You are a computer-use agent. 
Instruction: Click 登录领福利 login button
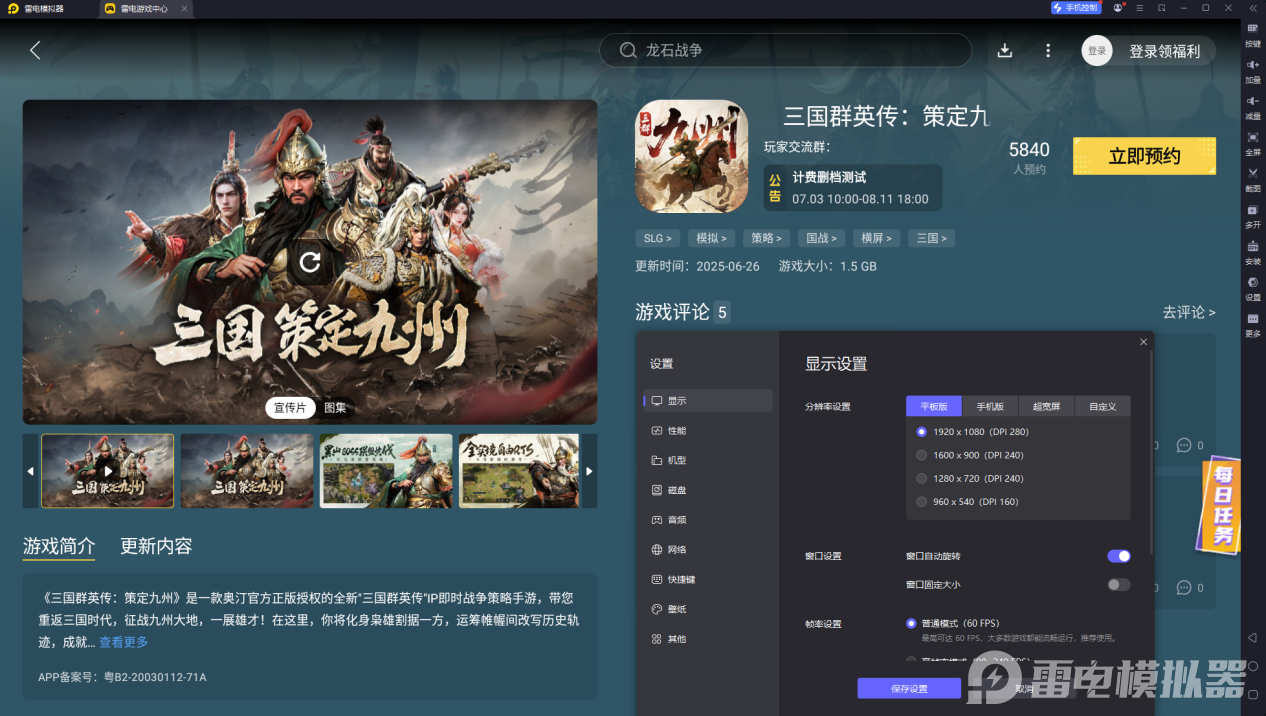(x=1164, y=51)
